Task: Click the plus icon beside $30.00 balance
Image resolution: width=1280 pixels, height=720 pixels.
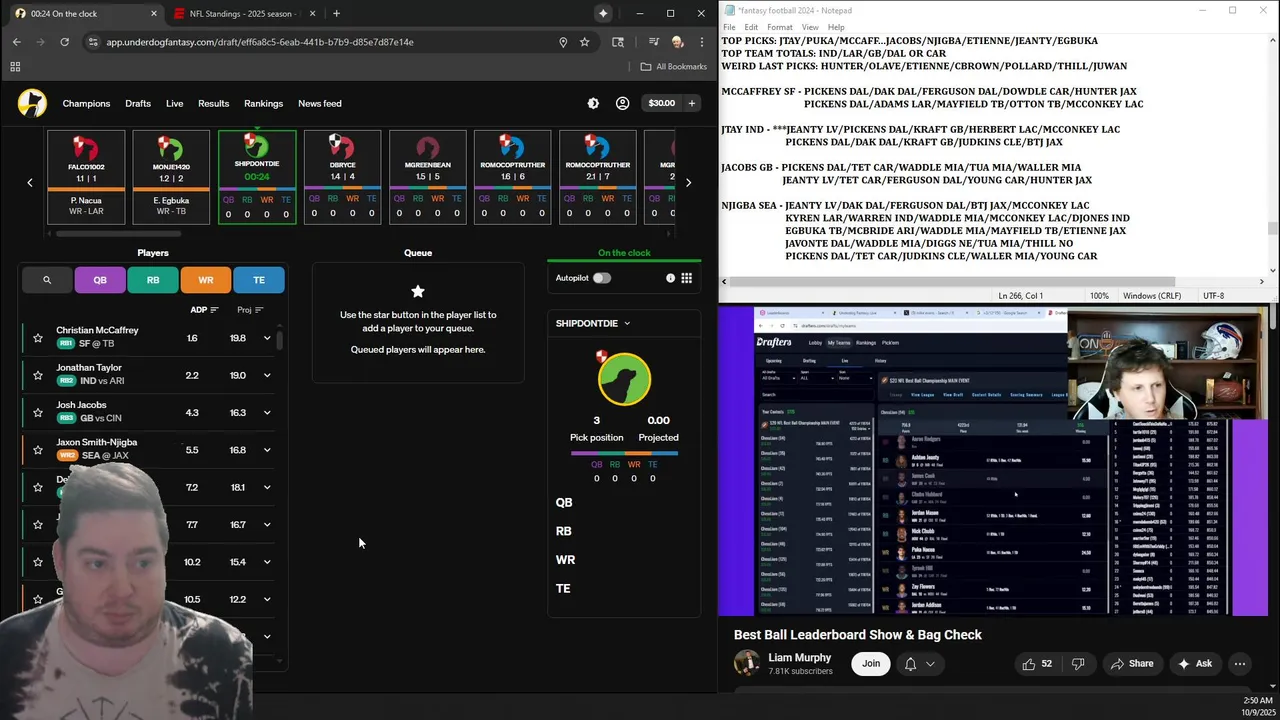Action: pos(692,103)
